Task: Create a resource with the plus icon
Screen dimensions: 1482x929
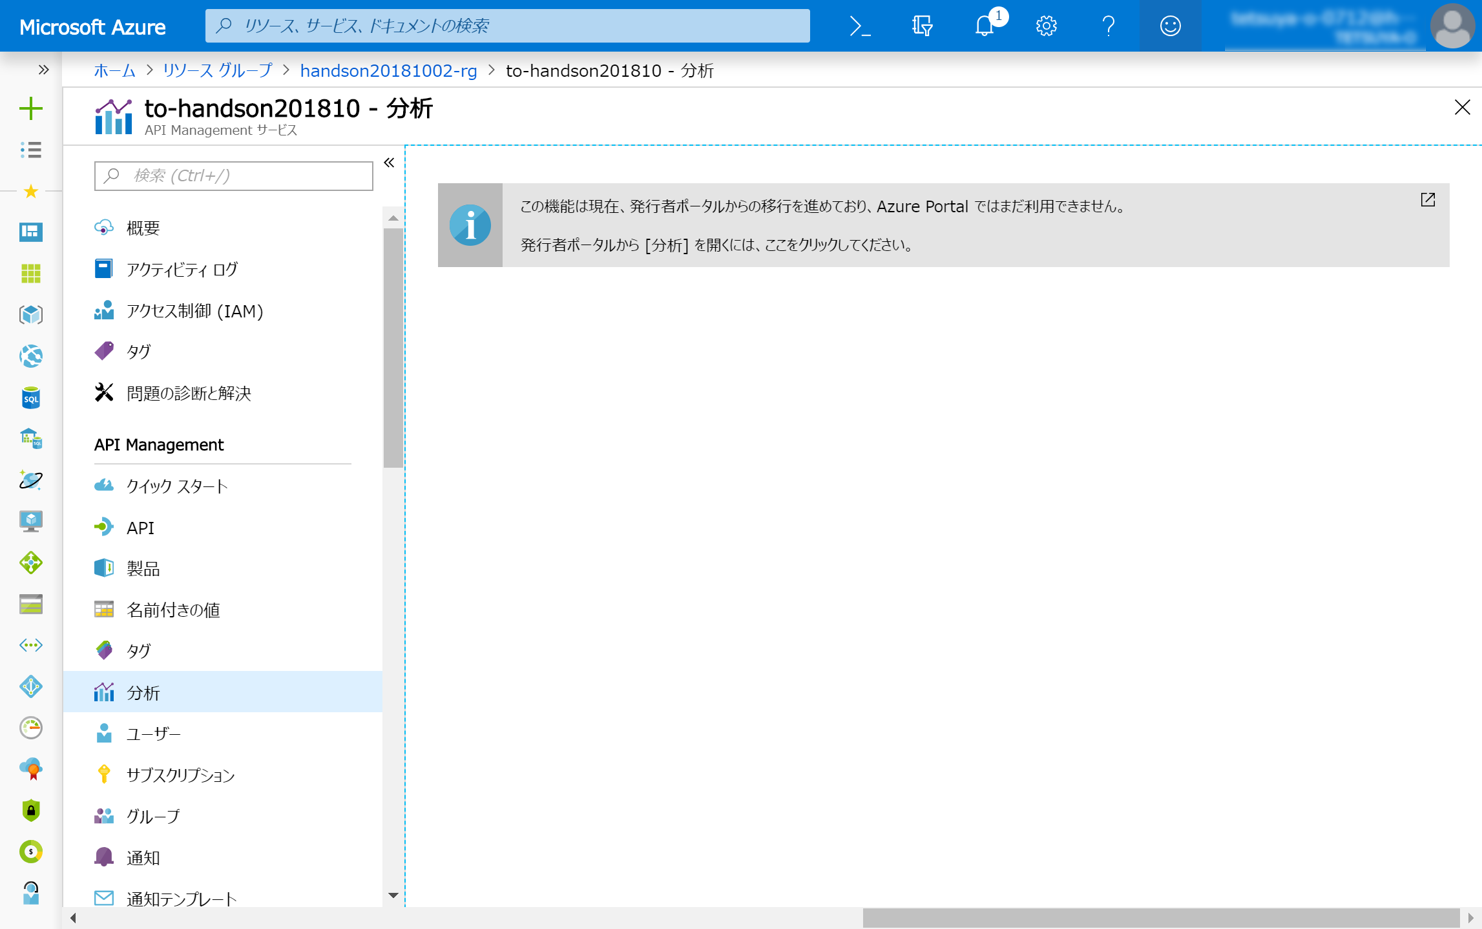Action: pos(30,108)
